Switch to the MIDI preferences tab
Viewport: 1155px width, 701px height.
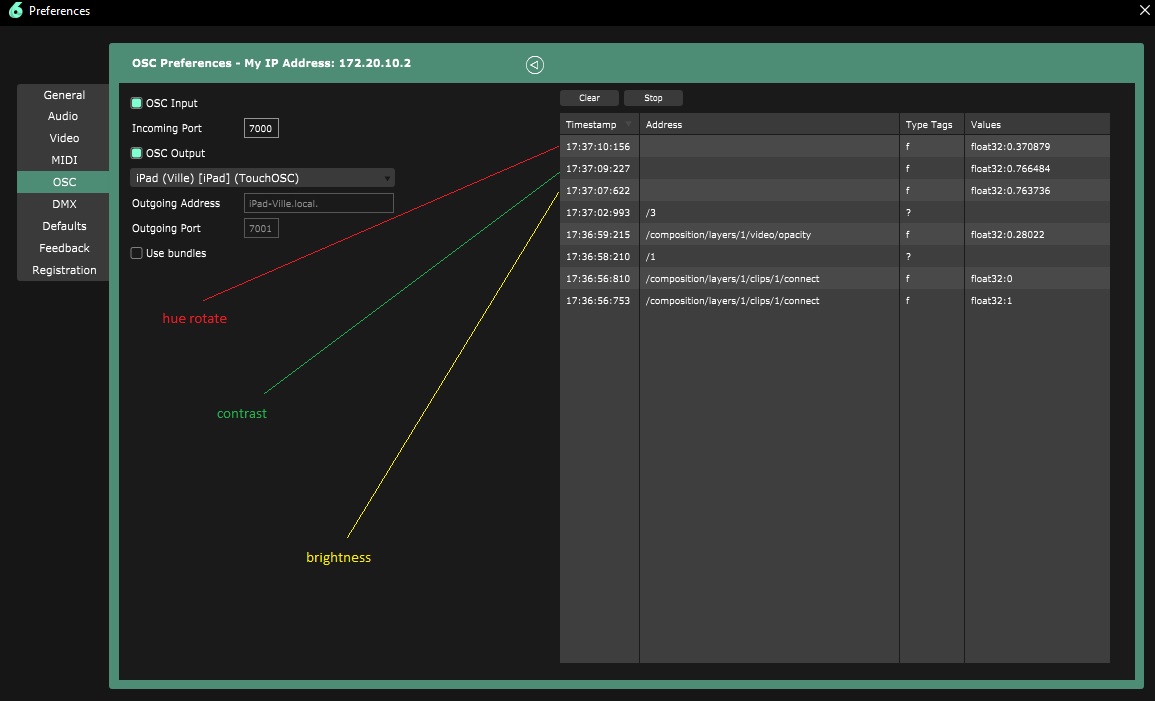tap(64, 160)
